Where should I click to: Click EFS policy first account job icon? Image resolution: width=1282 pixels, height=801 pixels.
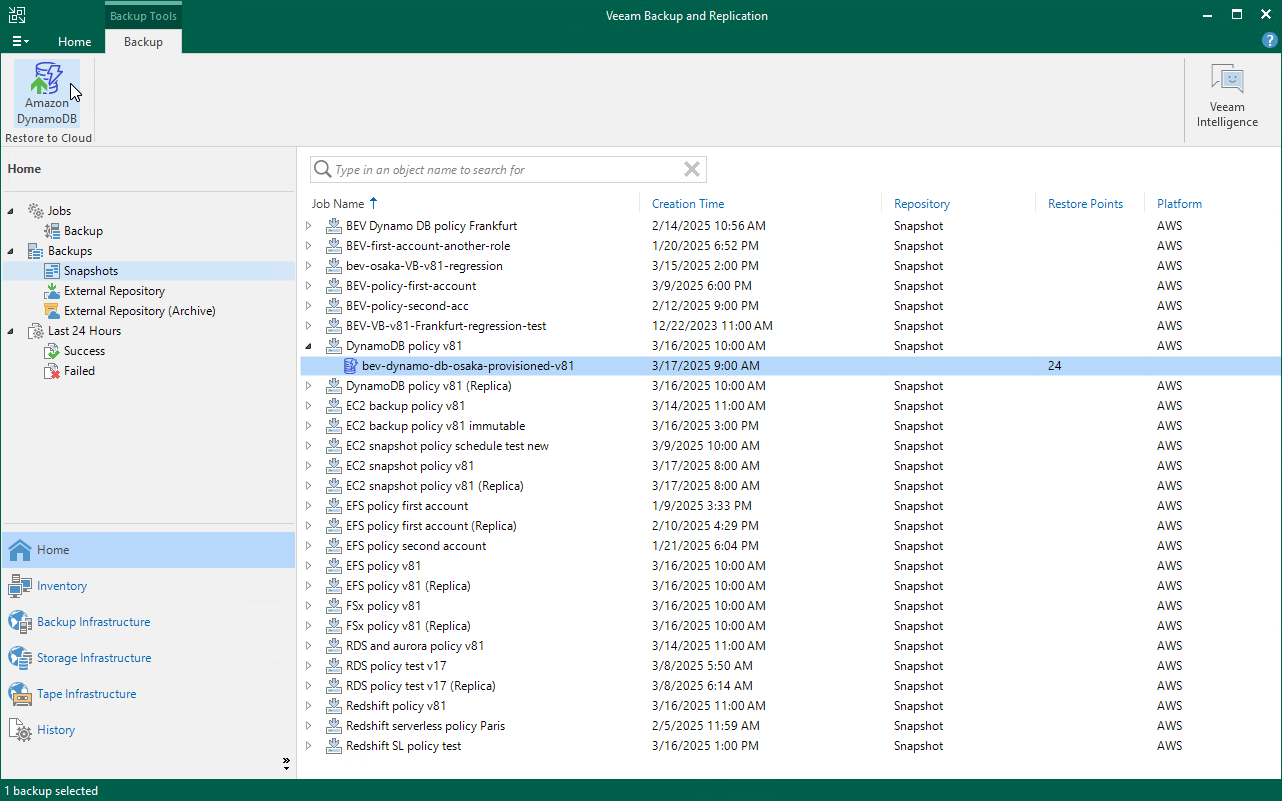click(x=334, y=506)
